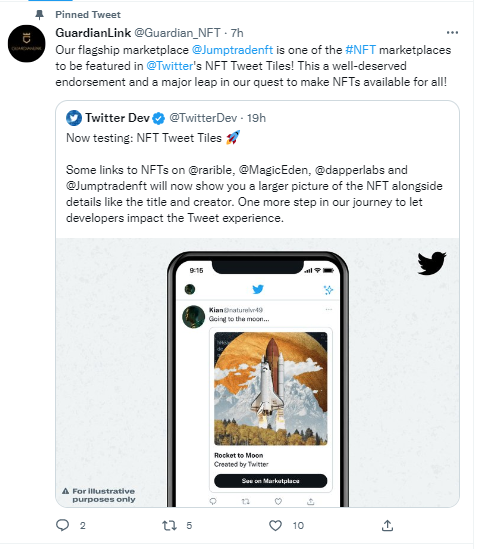Click the pinned tweet pin icon

point(40,15)
